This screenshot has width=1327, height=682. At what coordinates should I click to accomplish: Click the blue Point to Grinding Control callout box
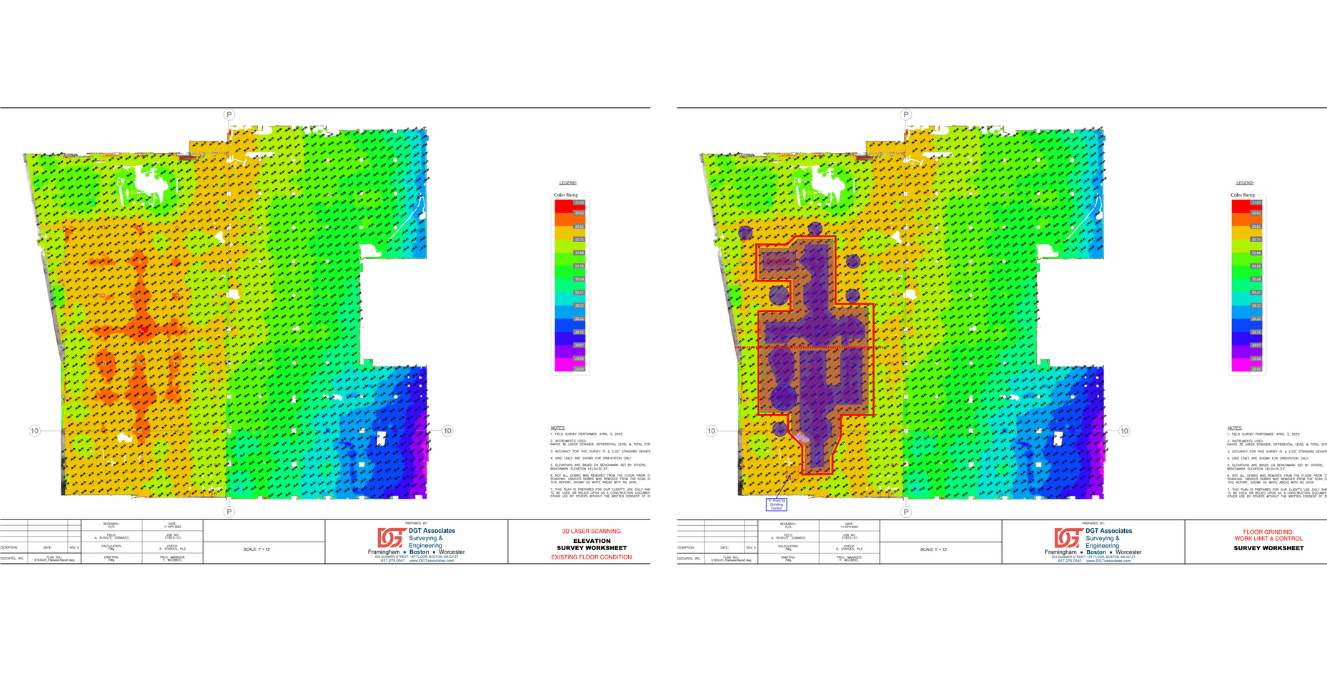tap(776, 505)
